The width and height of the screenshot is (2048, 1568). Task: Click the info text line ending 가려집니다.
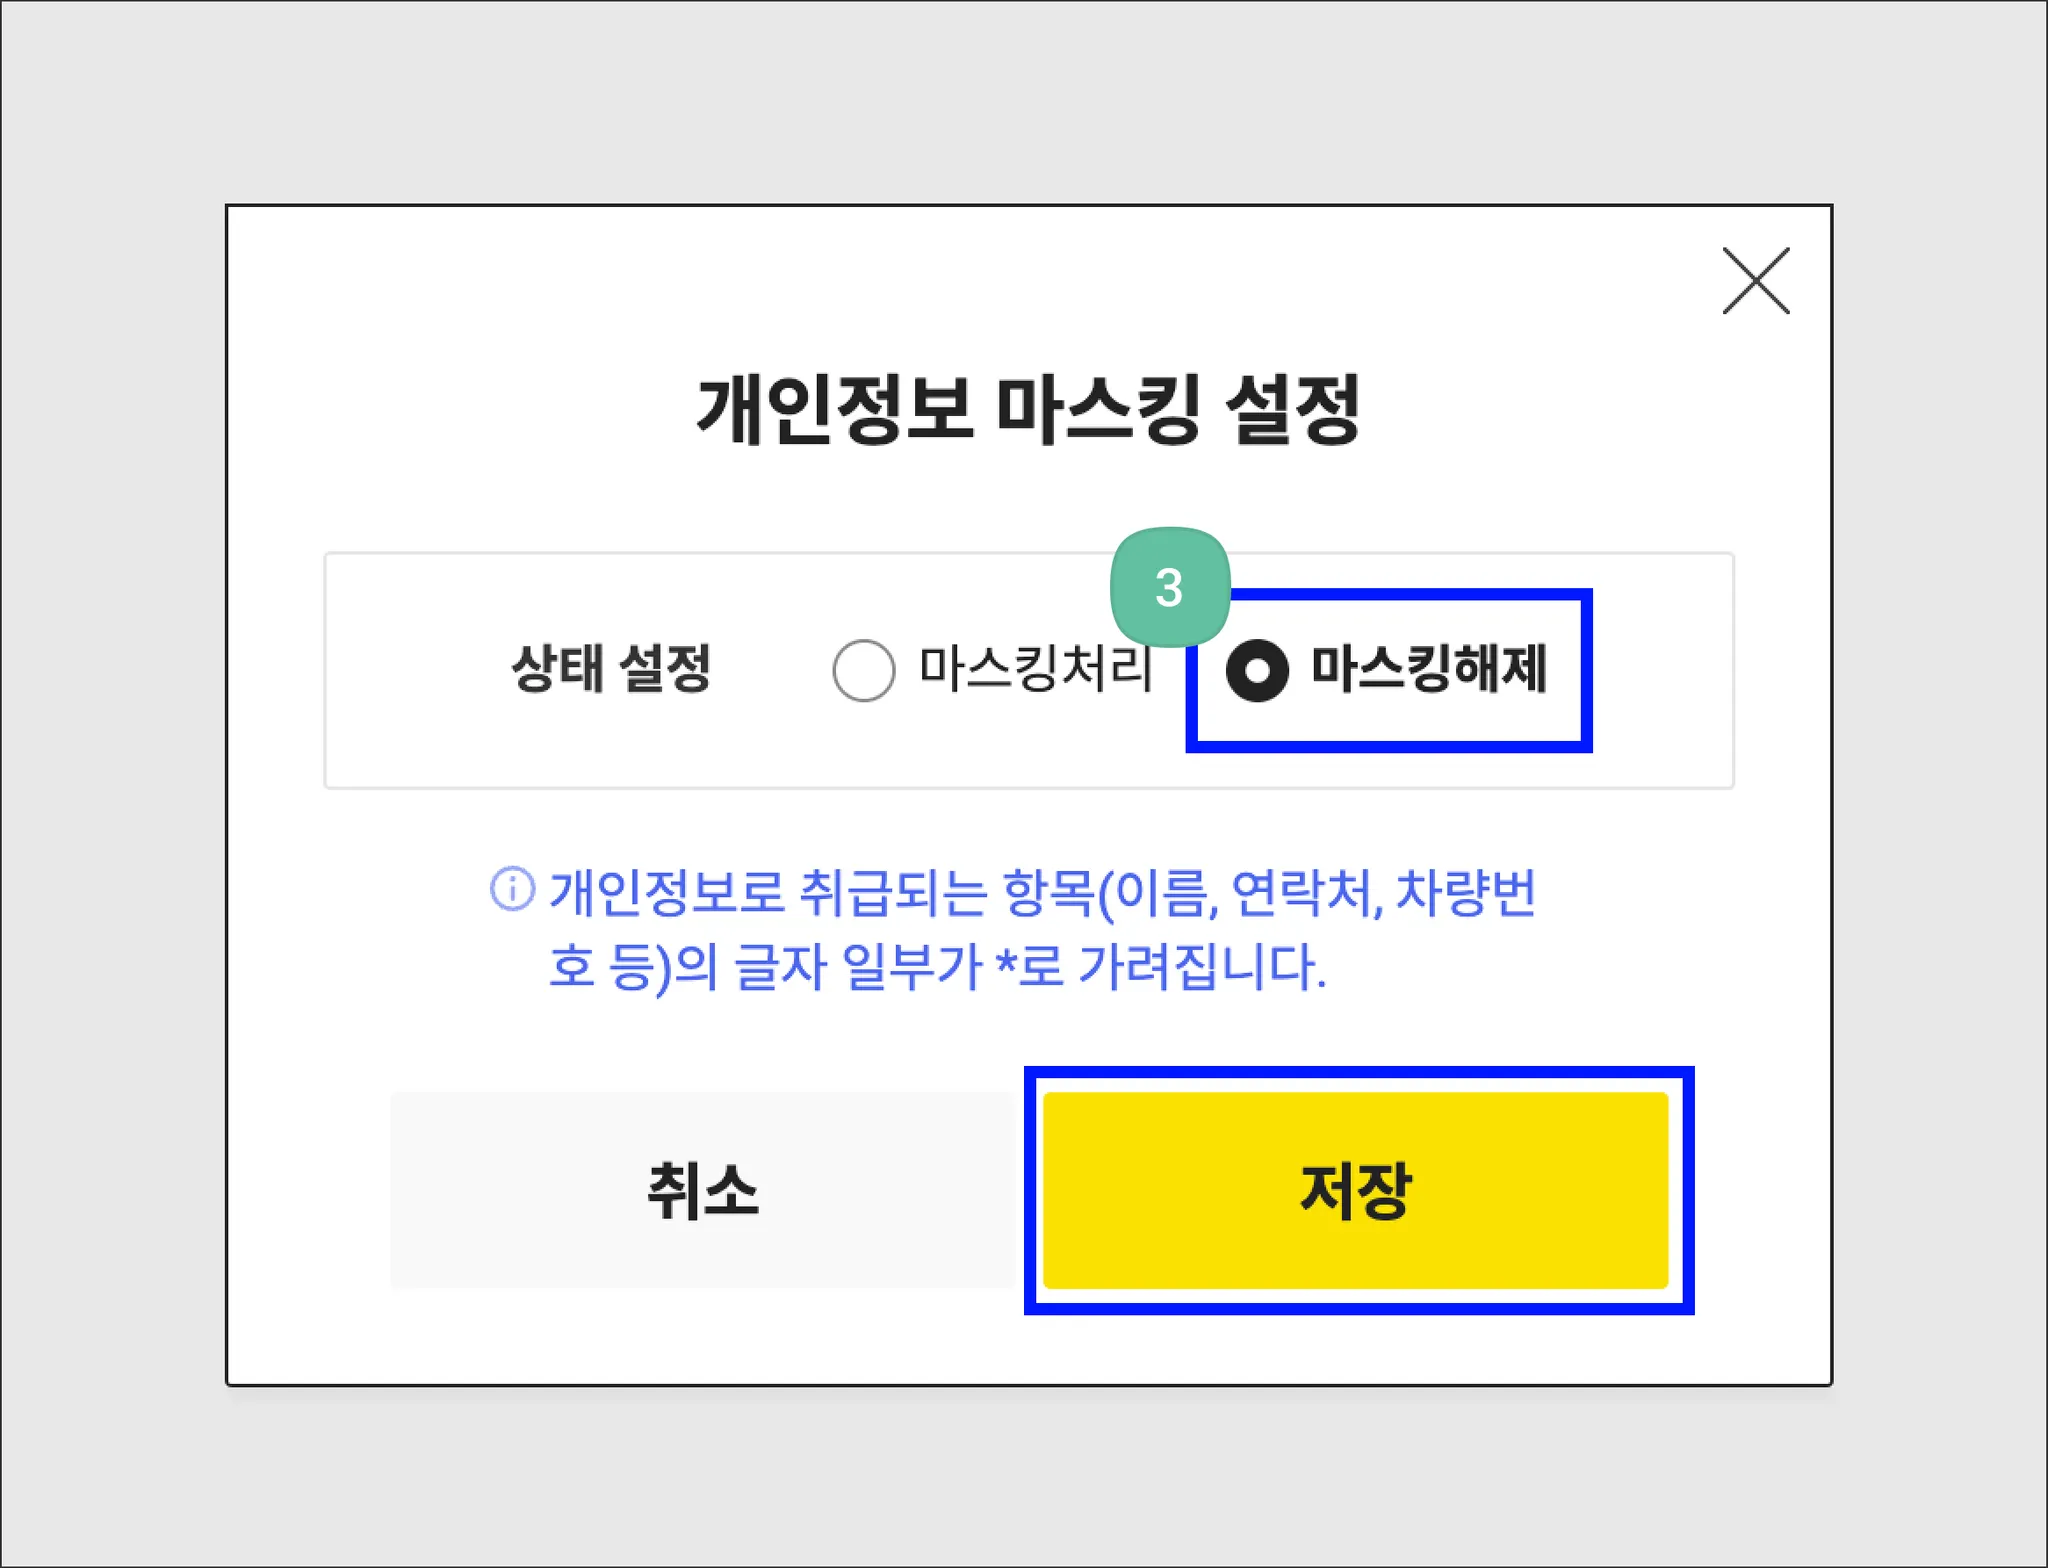coord(936,967)
